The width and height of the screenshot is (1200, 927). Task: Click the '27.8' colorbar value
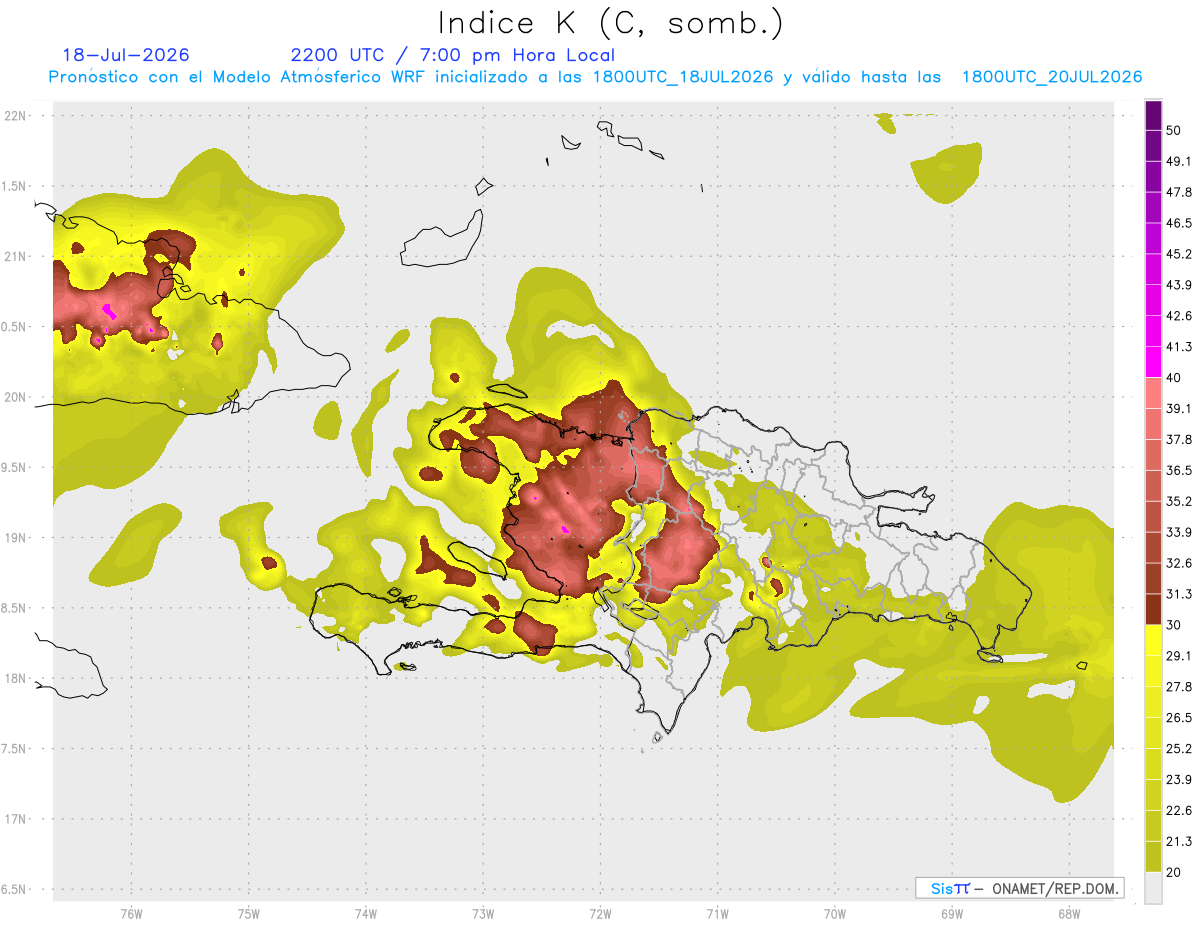click(x=1179, y=687)
